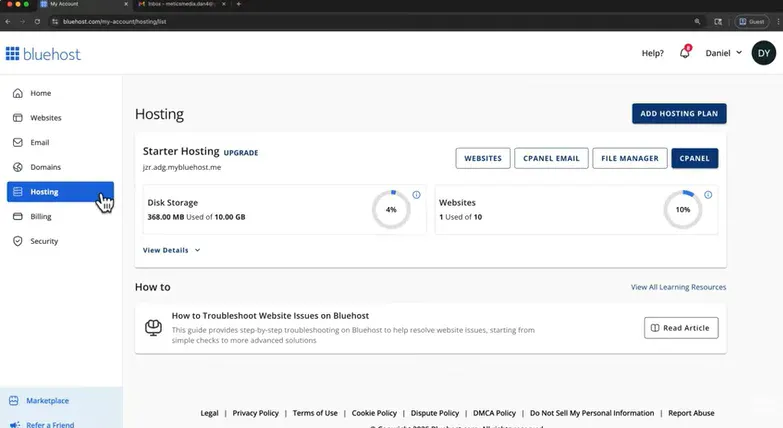Open the CPANEL button

pyautogui.click(x=695, y=158)
